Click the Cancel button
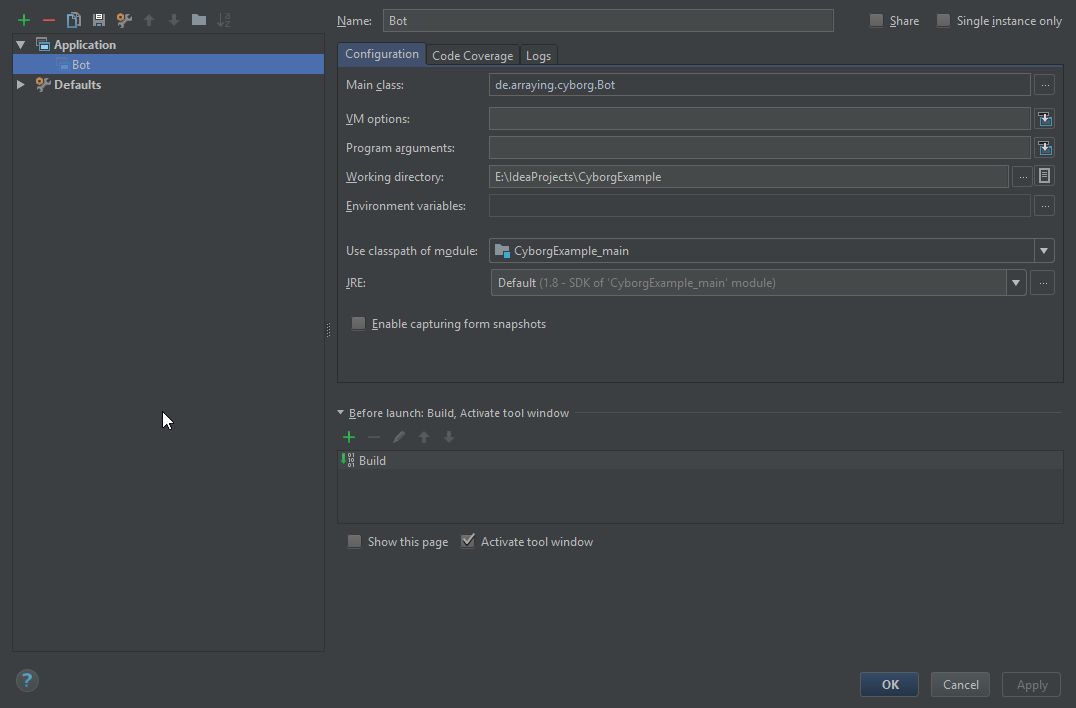1076x708 pixels. [960, 685]
